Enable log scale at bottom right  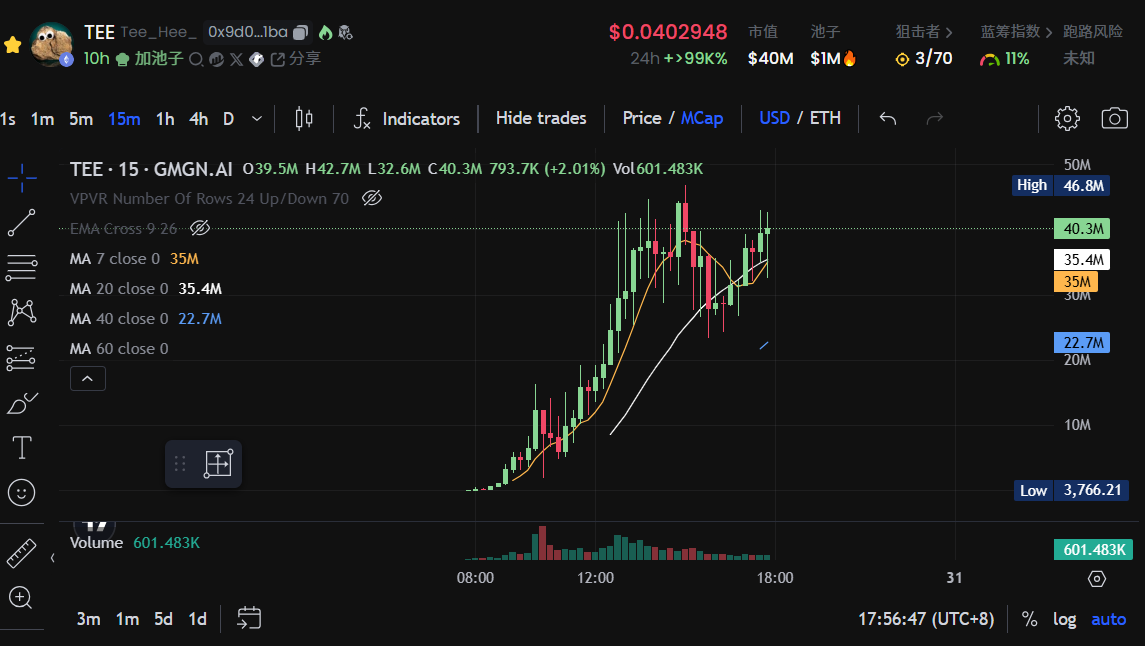click(1064, 618)
